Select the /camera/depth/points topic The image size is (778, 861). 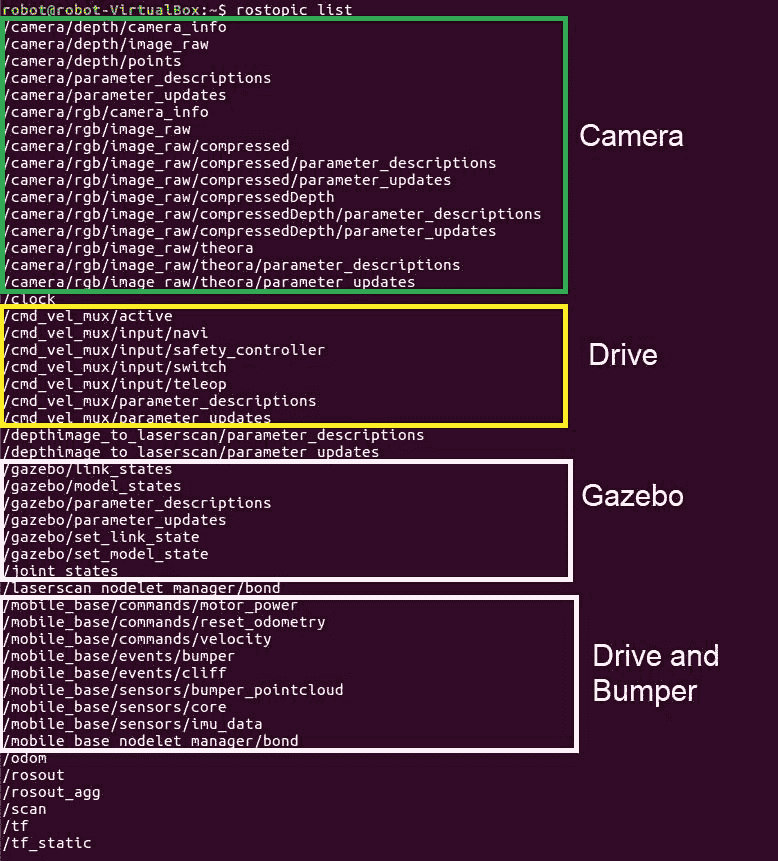click(93, 61)
